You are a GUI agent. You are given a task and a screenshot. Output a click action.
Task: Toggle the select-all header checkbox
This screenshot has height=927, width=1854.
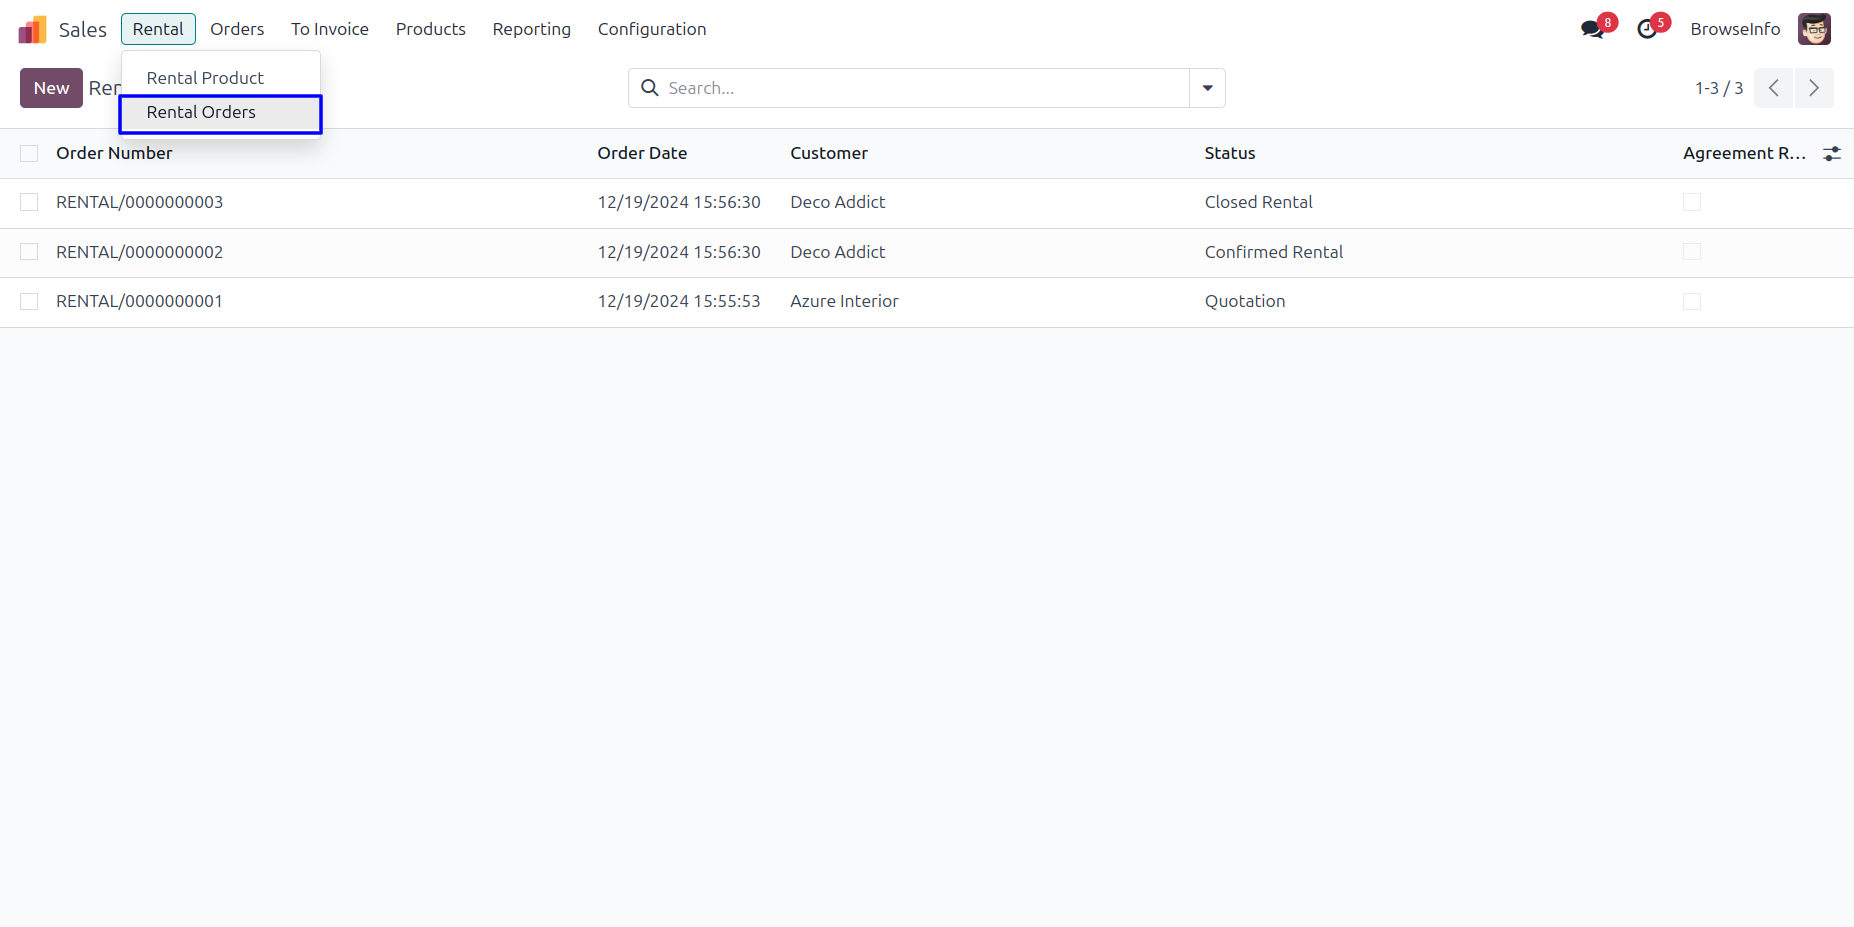[x=29, y=153]
